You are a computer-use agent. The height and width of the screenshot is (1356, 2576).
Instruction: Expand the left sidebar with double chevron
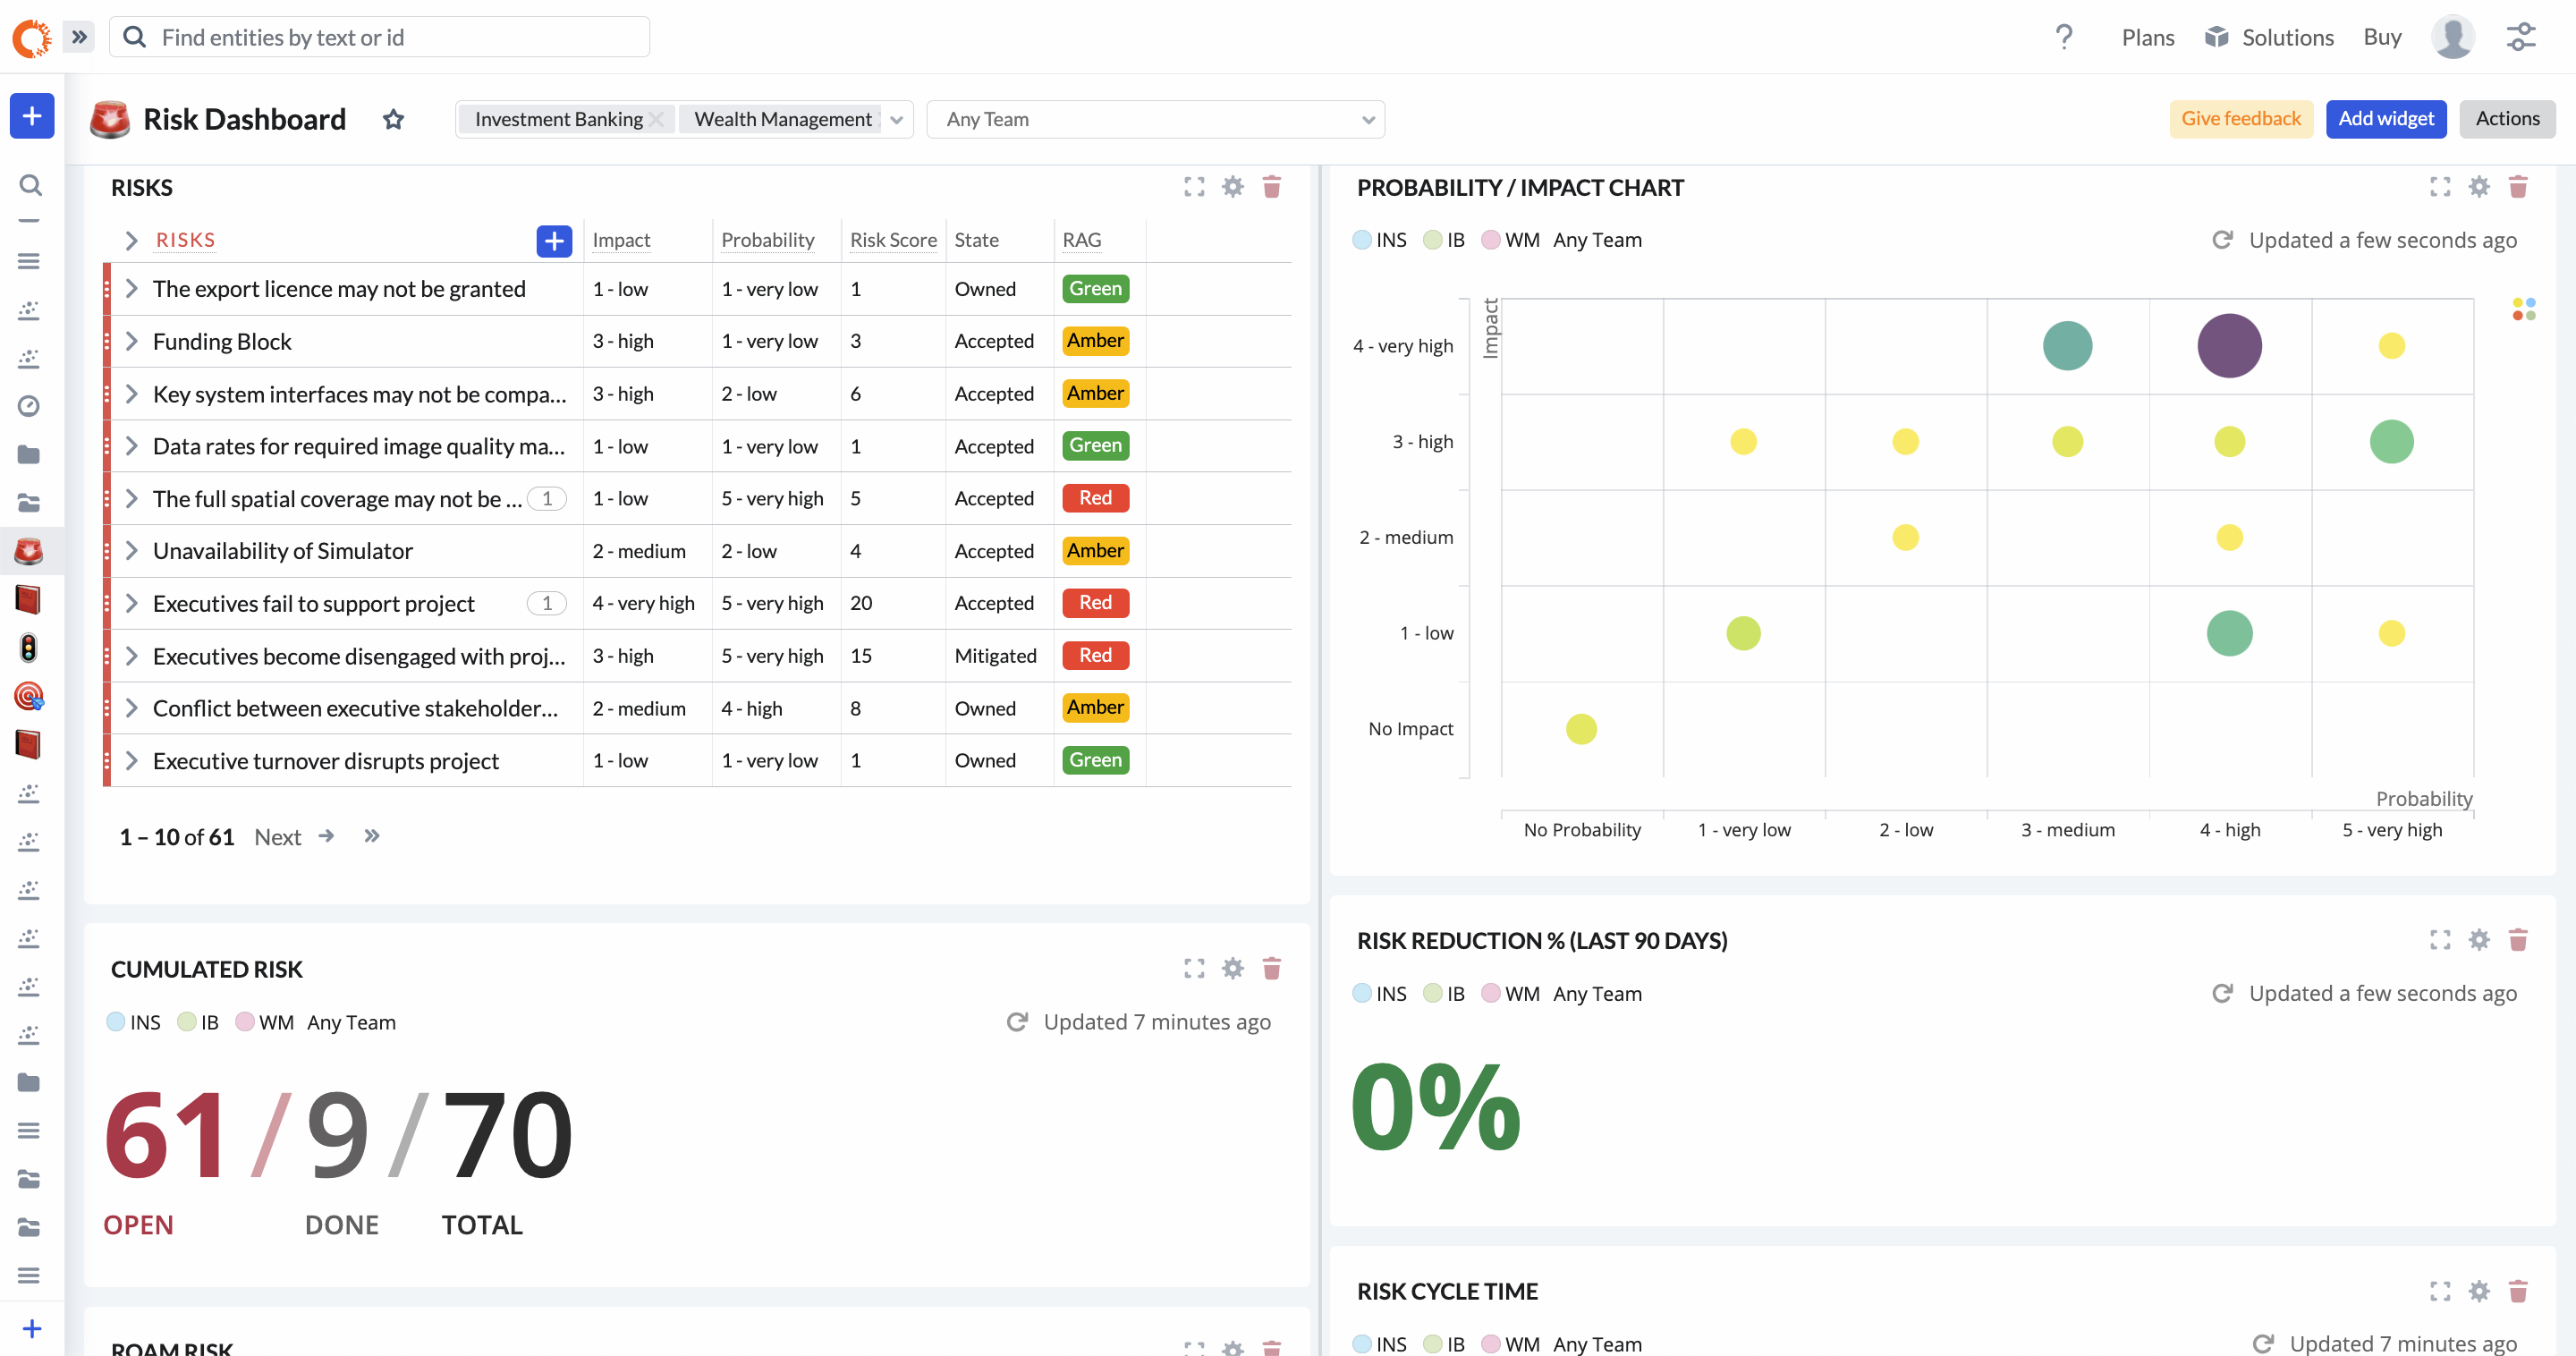79,37
